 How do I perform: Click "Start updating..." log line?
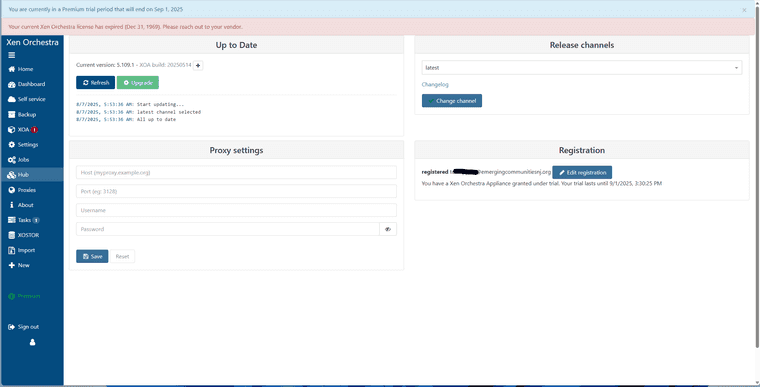click(x=160, y=104)
